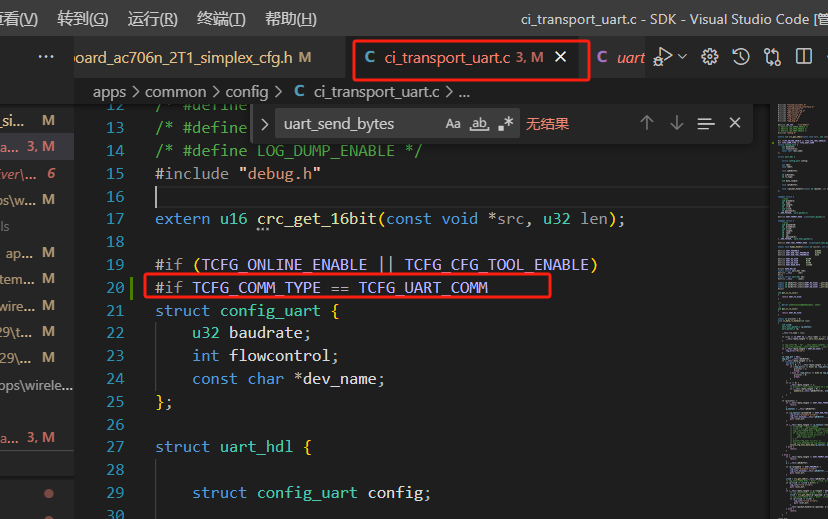
Task: Select sidebar file entry 'ver\... 6'
Action: 37,174
